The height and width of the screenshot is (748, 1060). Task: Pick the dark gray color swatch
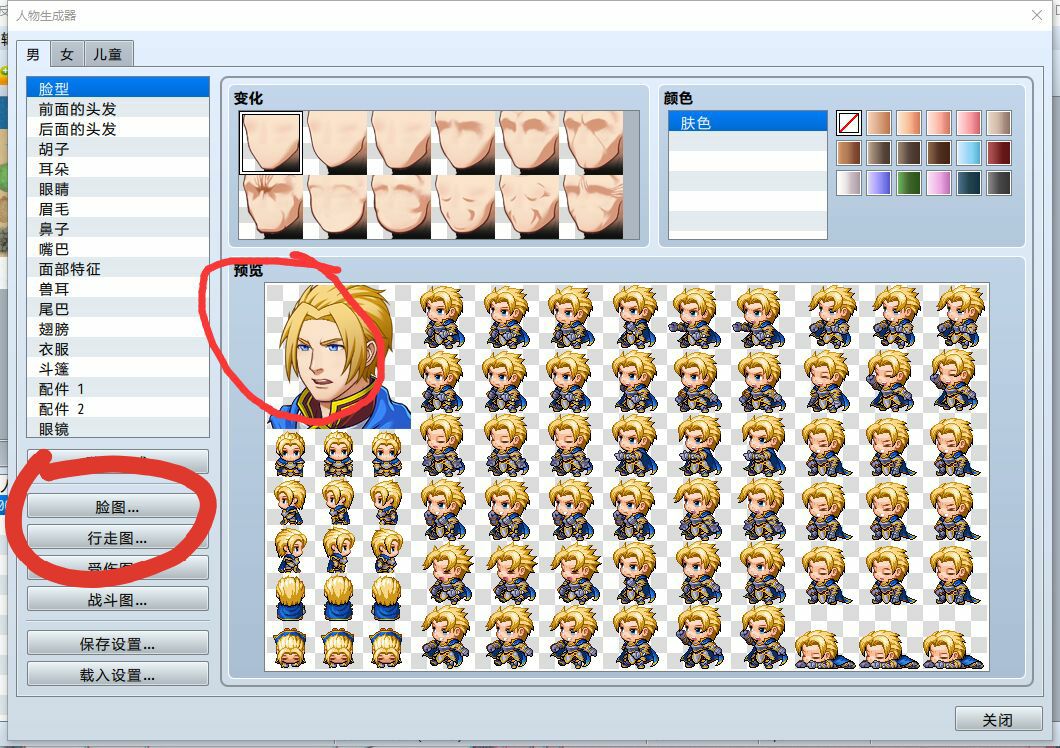998,183
